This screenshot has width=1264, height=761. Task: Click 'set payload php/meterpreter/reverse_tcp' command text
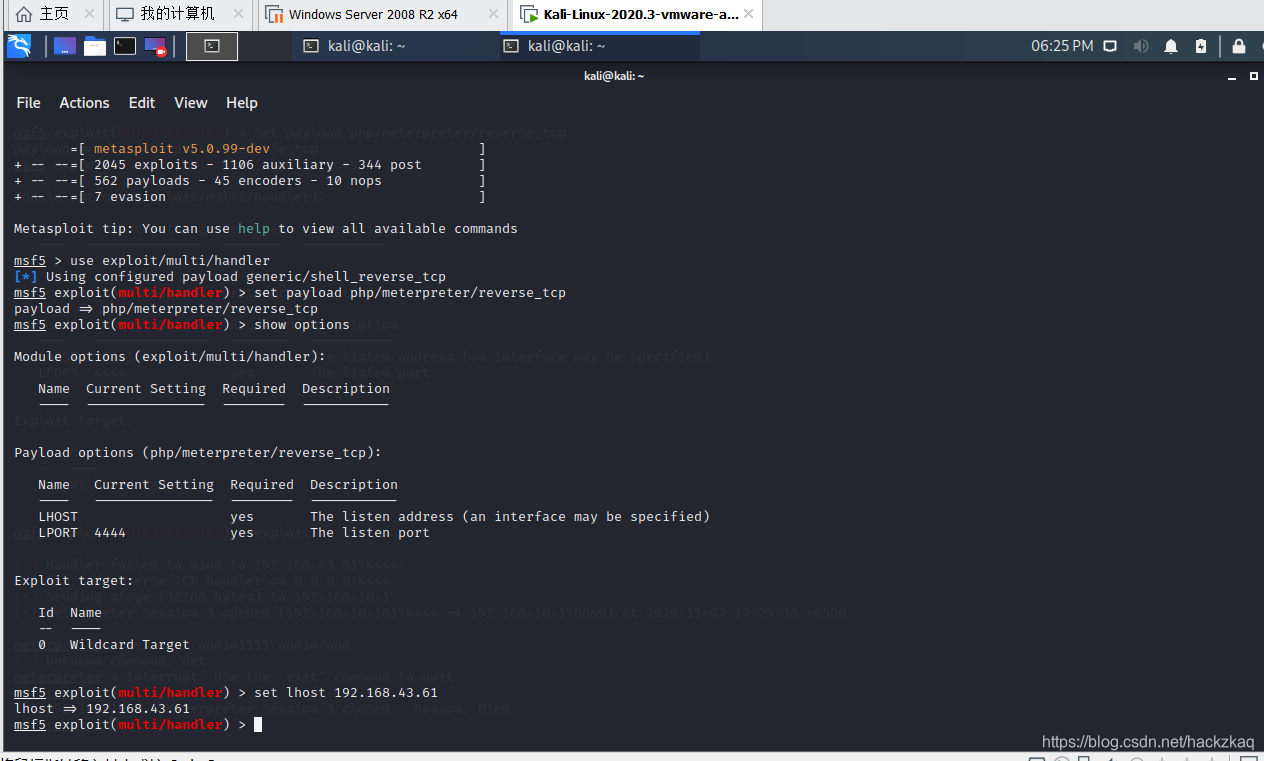point(410,293)
